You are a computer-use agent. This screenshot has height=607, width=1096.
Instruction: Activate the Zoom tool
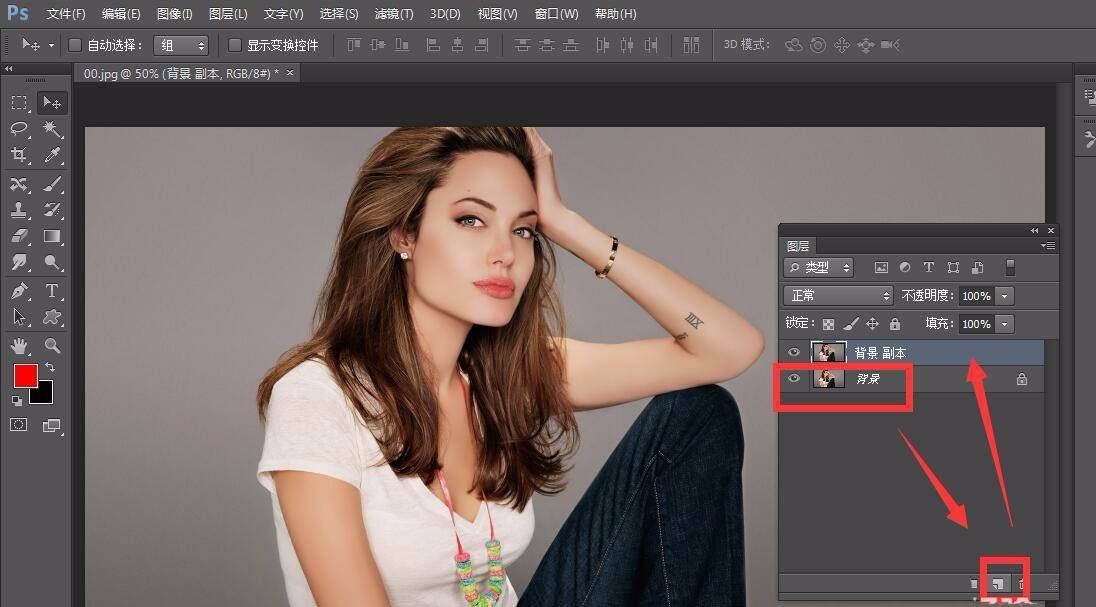(53, 345)
